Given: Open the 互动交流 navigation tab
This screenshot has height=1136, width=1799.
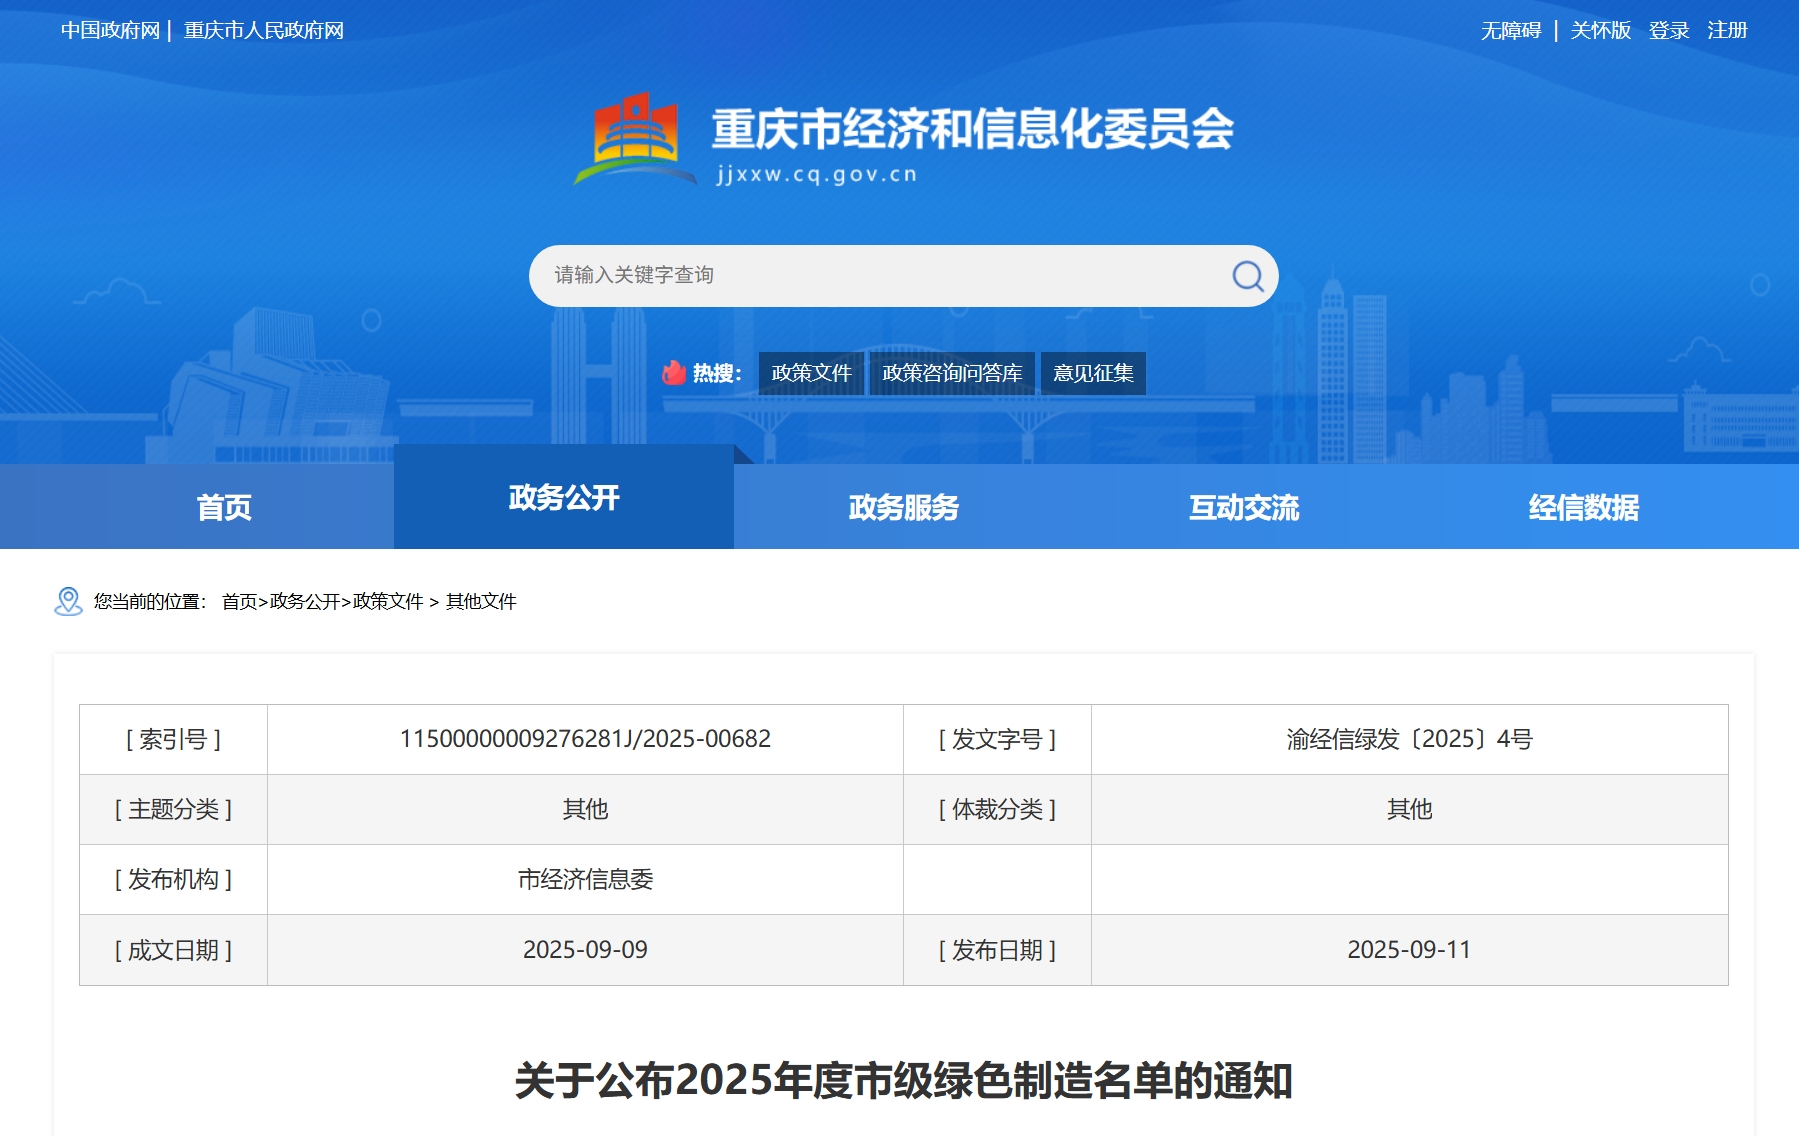Looking at the screenshot, I should [x=1243, y=507].
